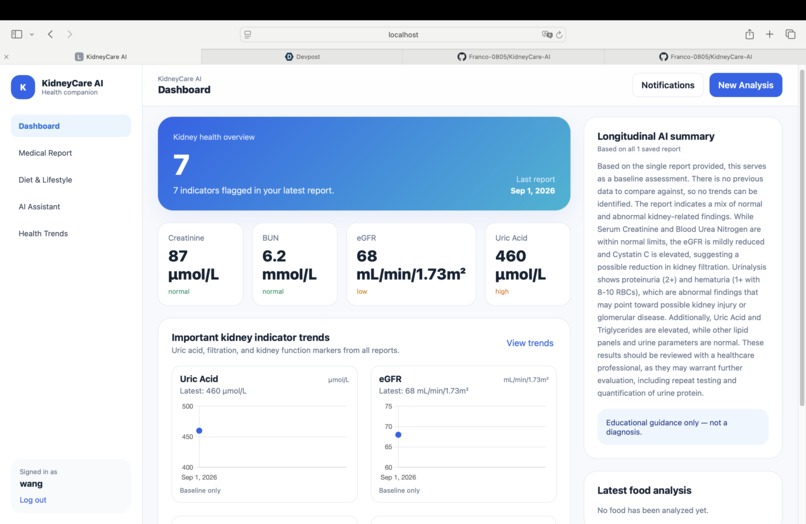Click the localhost address bar
This screenshot has width=806, height=524.
click(403, 34)
